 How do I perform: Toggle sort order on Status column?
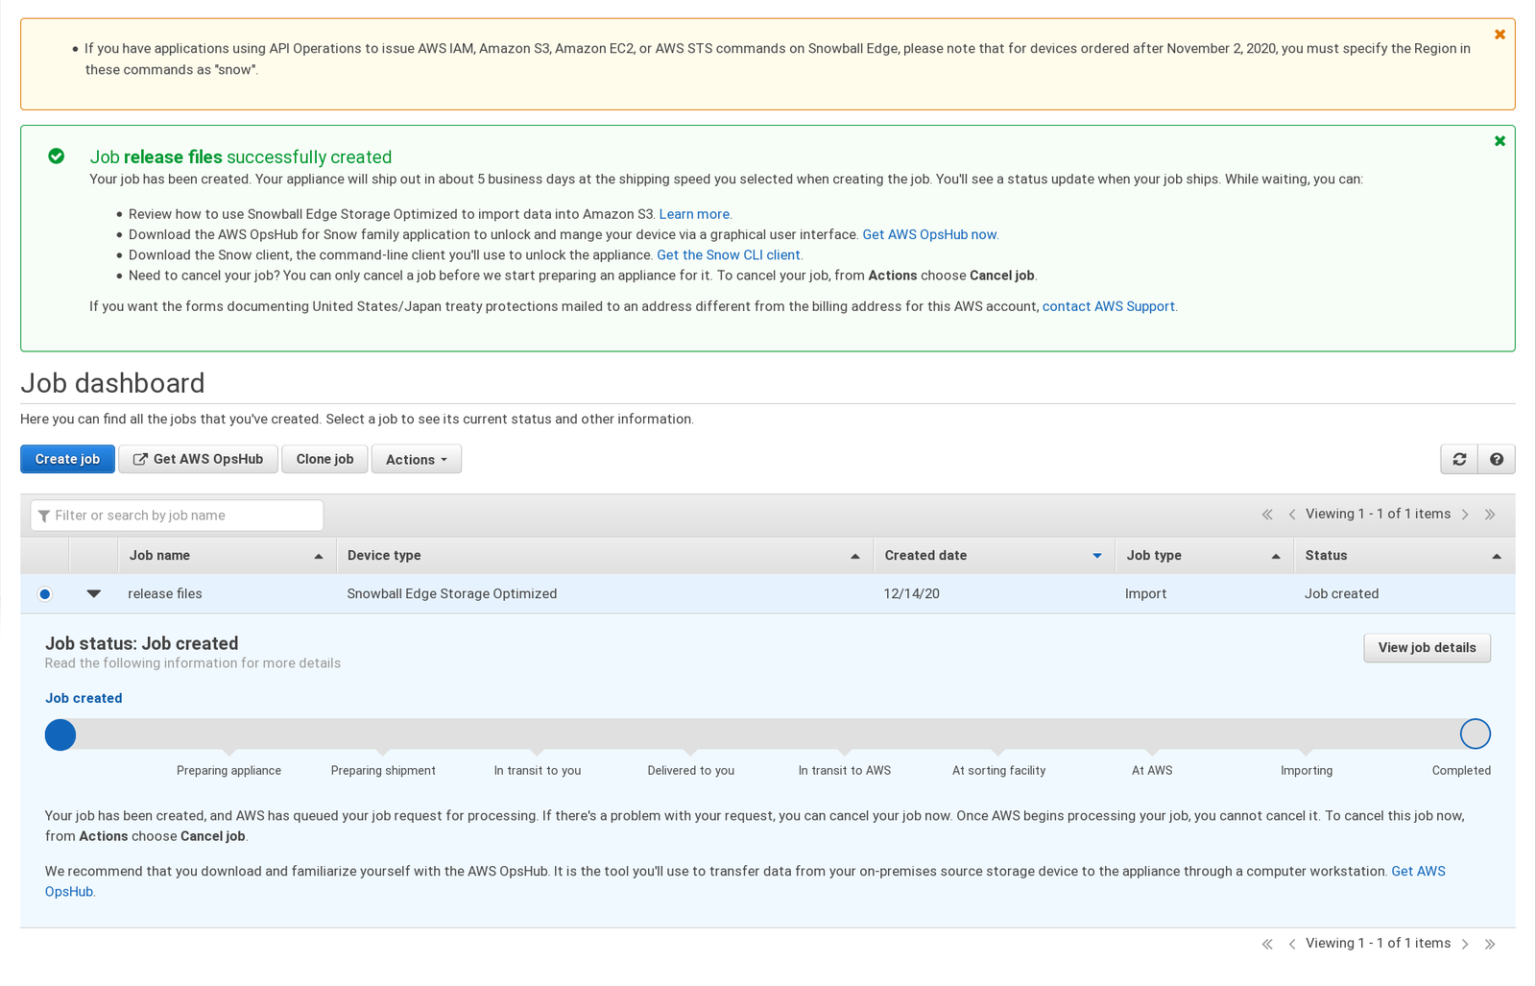1496,555
